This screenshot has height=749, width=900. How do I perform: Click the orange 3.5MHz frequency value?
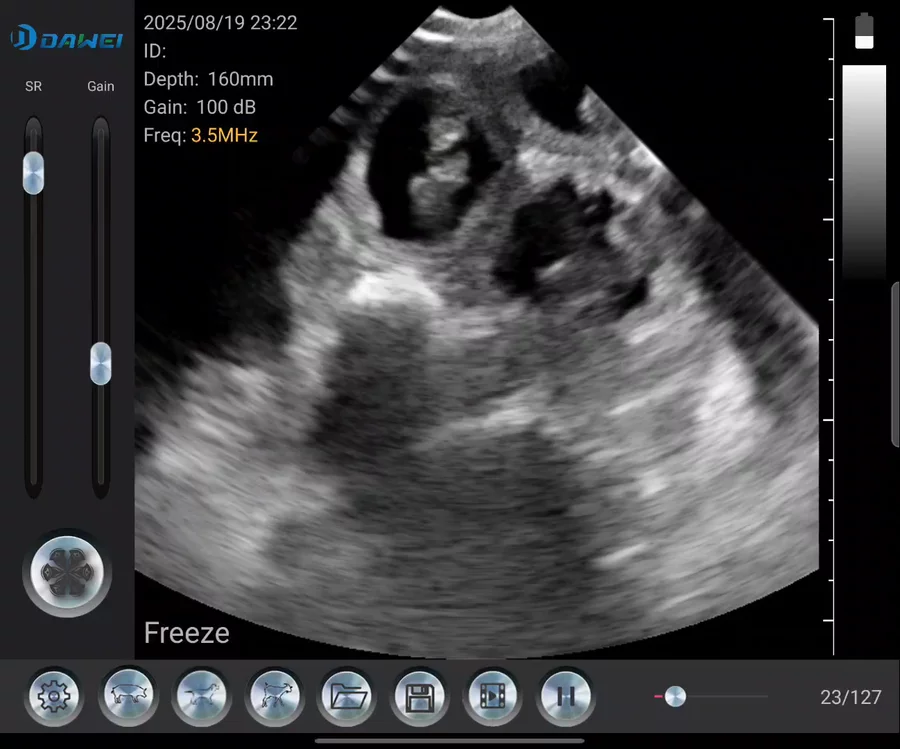tap(224, 135)
